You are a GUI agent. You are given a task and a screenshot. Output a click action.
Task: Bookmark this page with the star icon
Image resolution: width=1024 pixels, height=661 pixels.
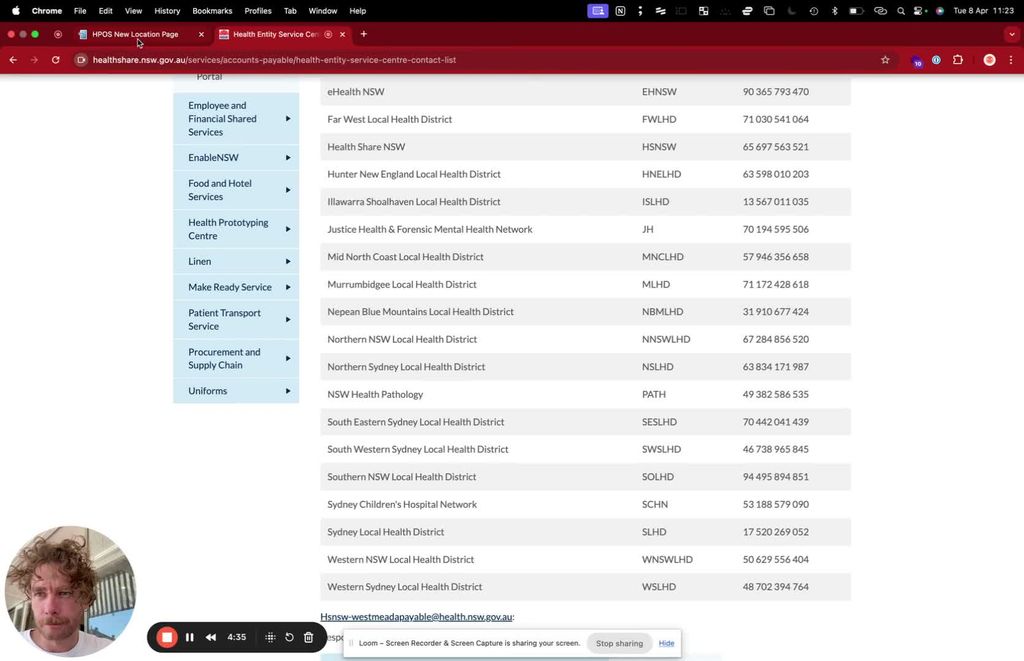885,60
